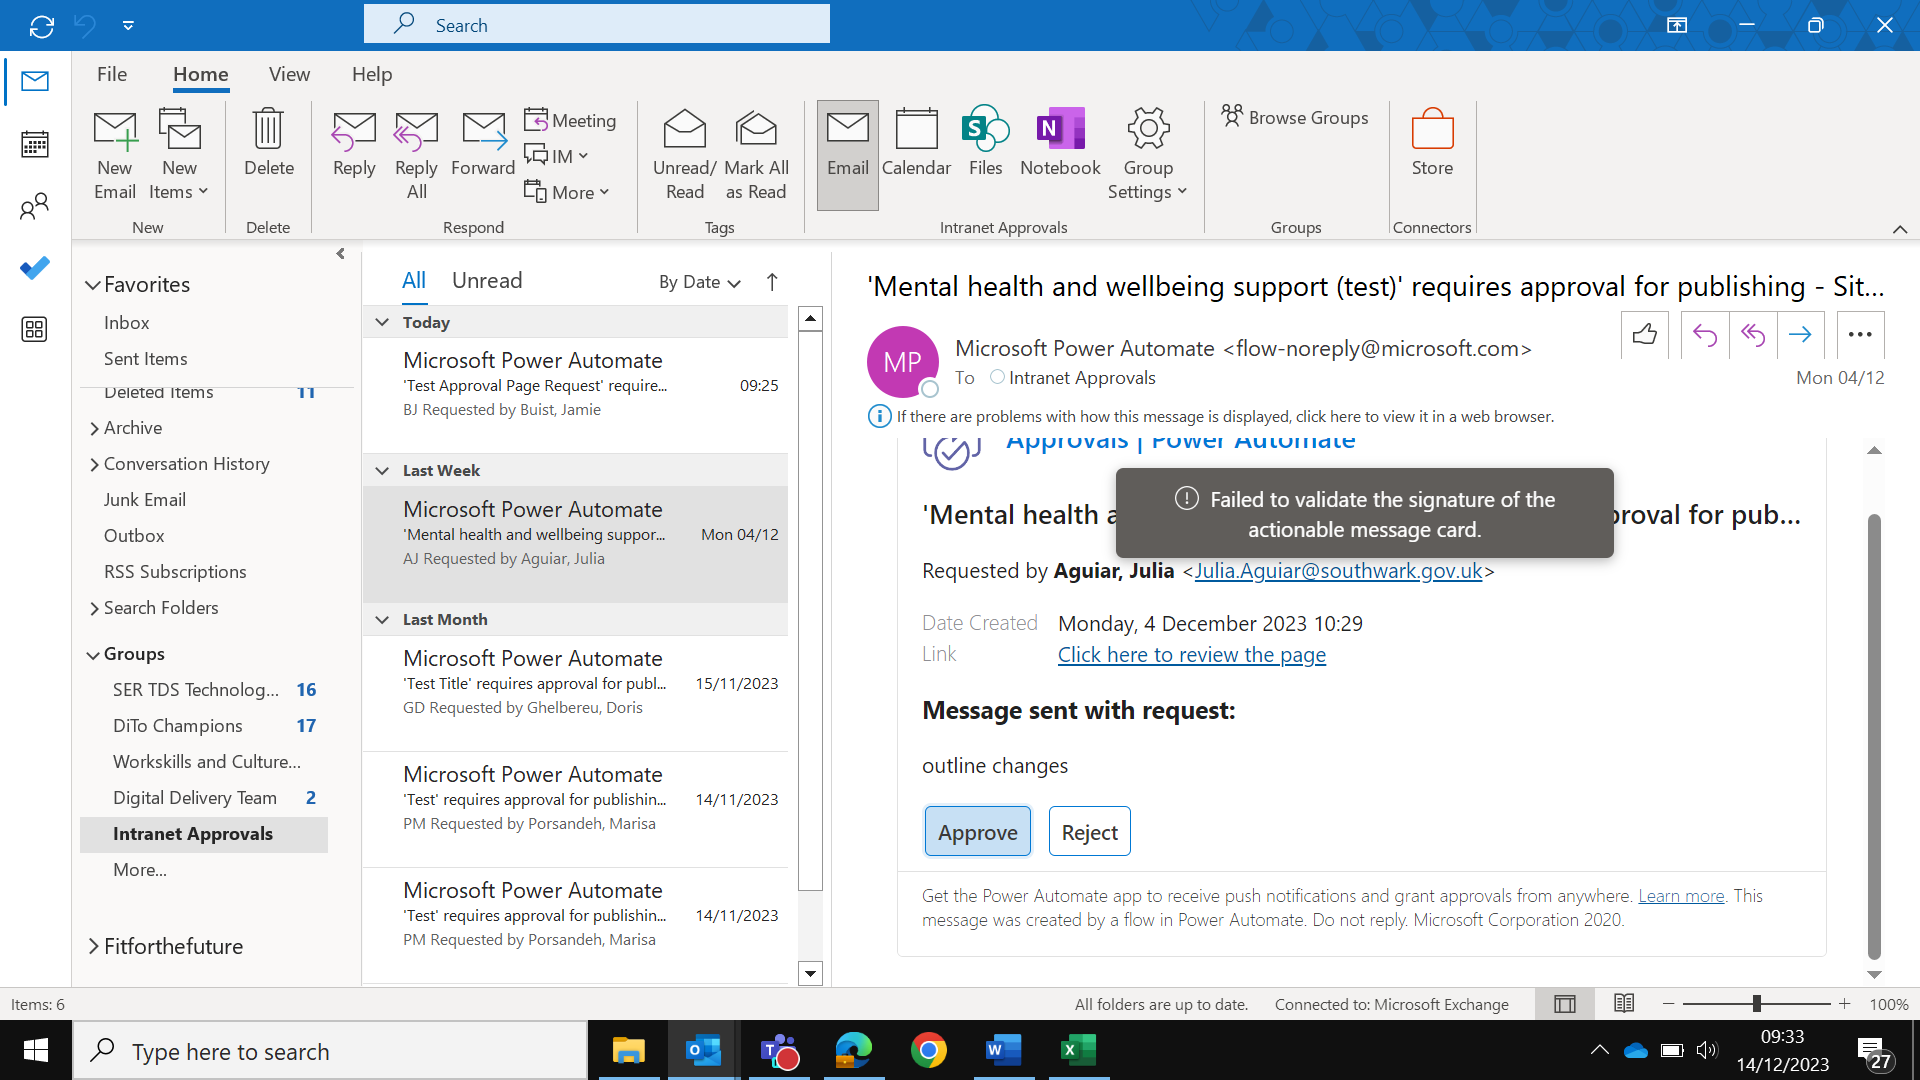
Task: Filter to Unread messages tab
Action: coord(487,281)
